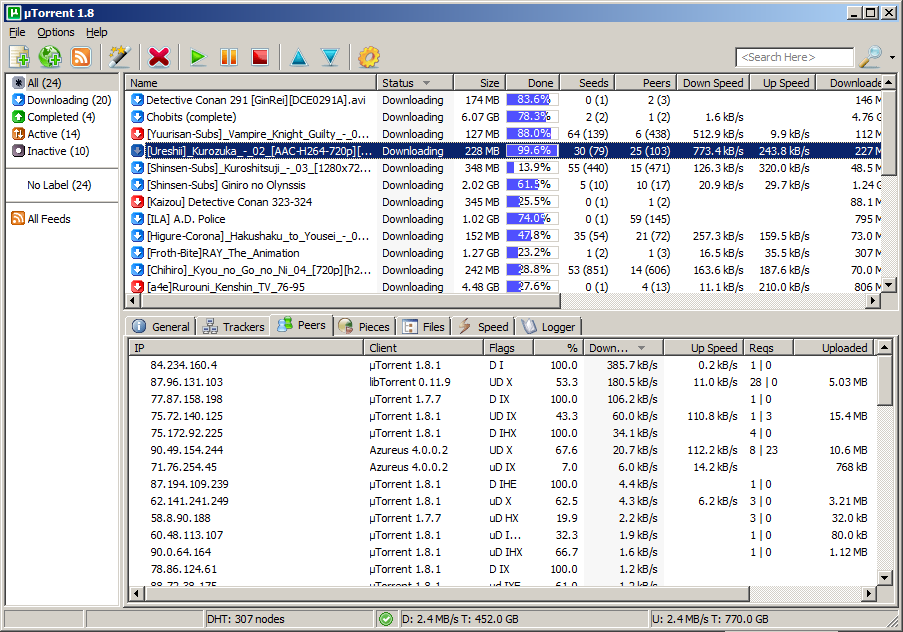903x632 pixels.
Task: Click torrent list vertical scrollbar down arrow
Action: [x=889, y=285]
